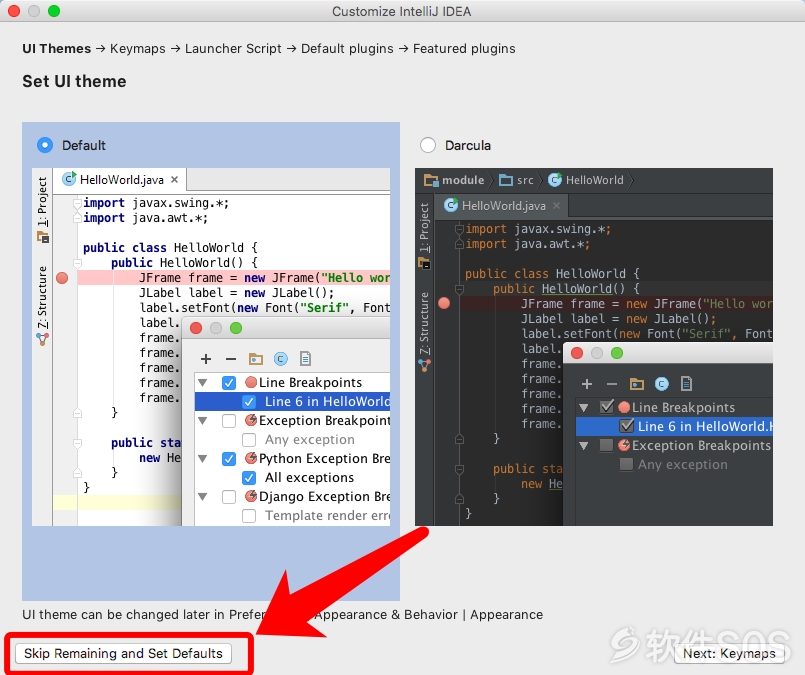Toggle All exceptions checkbox in Default preview

249,478
